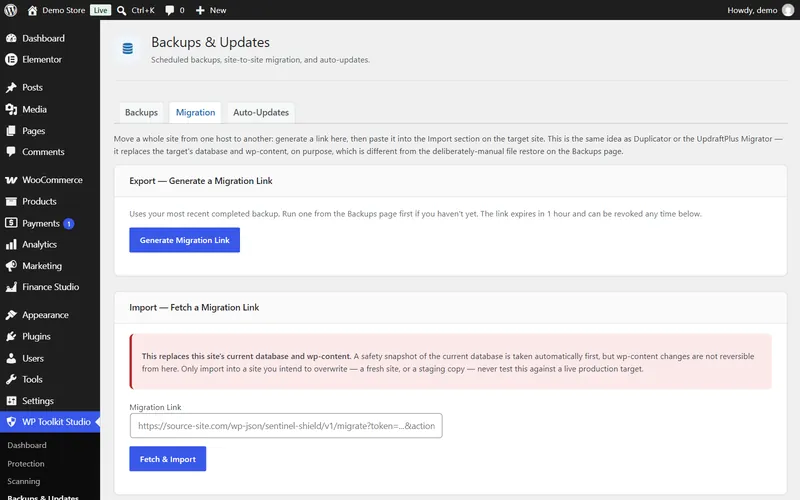This screenshot has height=500, width=800.
Task: Open the WooCommerce menu label
Action: (52, 180)
